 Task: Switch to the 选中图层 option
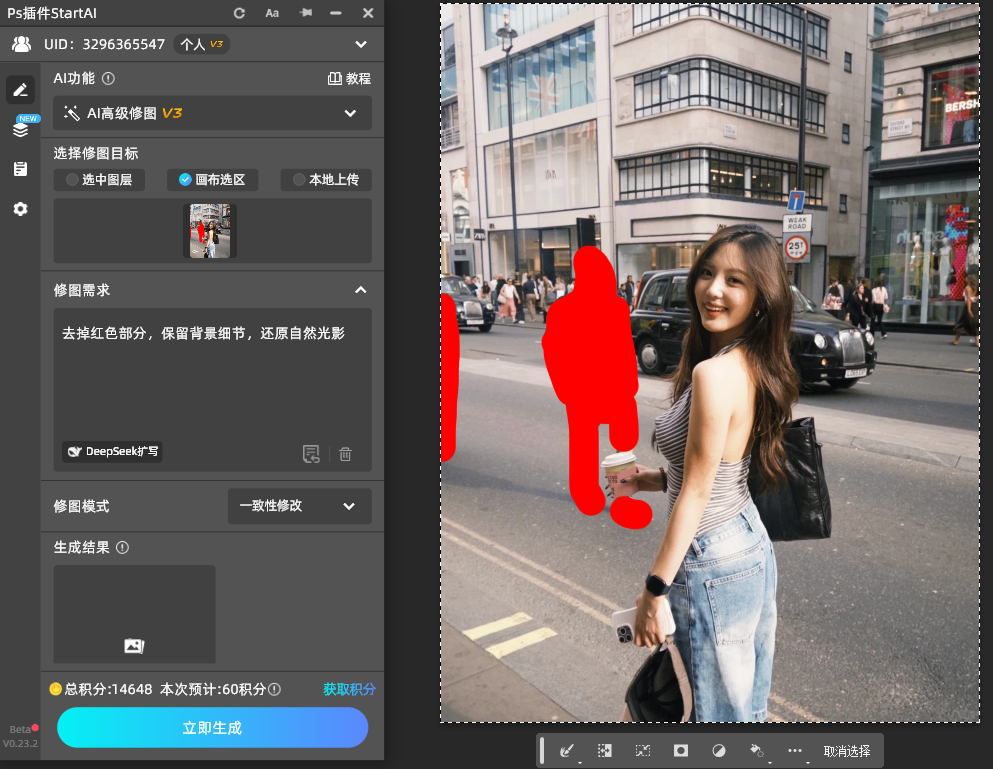pyautogui.click(x=99, y=180)
